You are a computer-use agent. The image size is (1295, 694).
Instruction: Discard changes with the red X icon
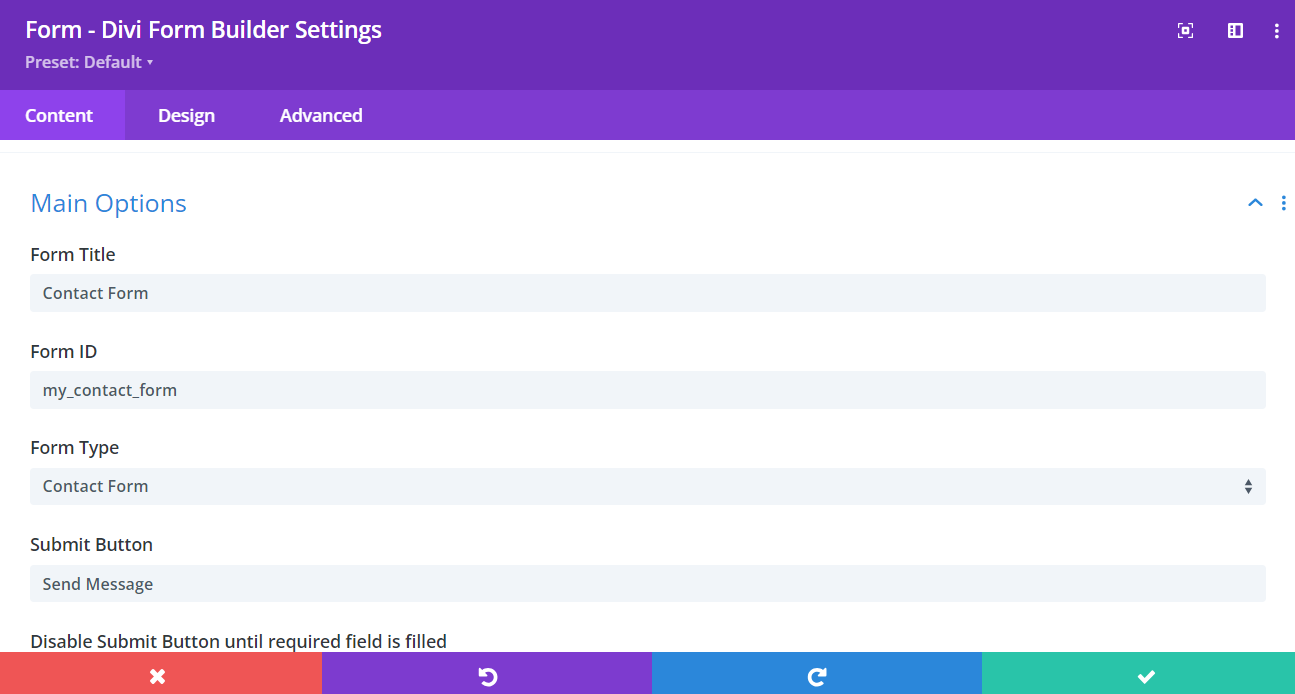coord(157,675)
